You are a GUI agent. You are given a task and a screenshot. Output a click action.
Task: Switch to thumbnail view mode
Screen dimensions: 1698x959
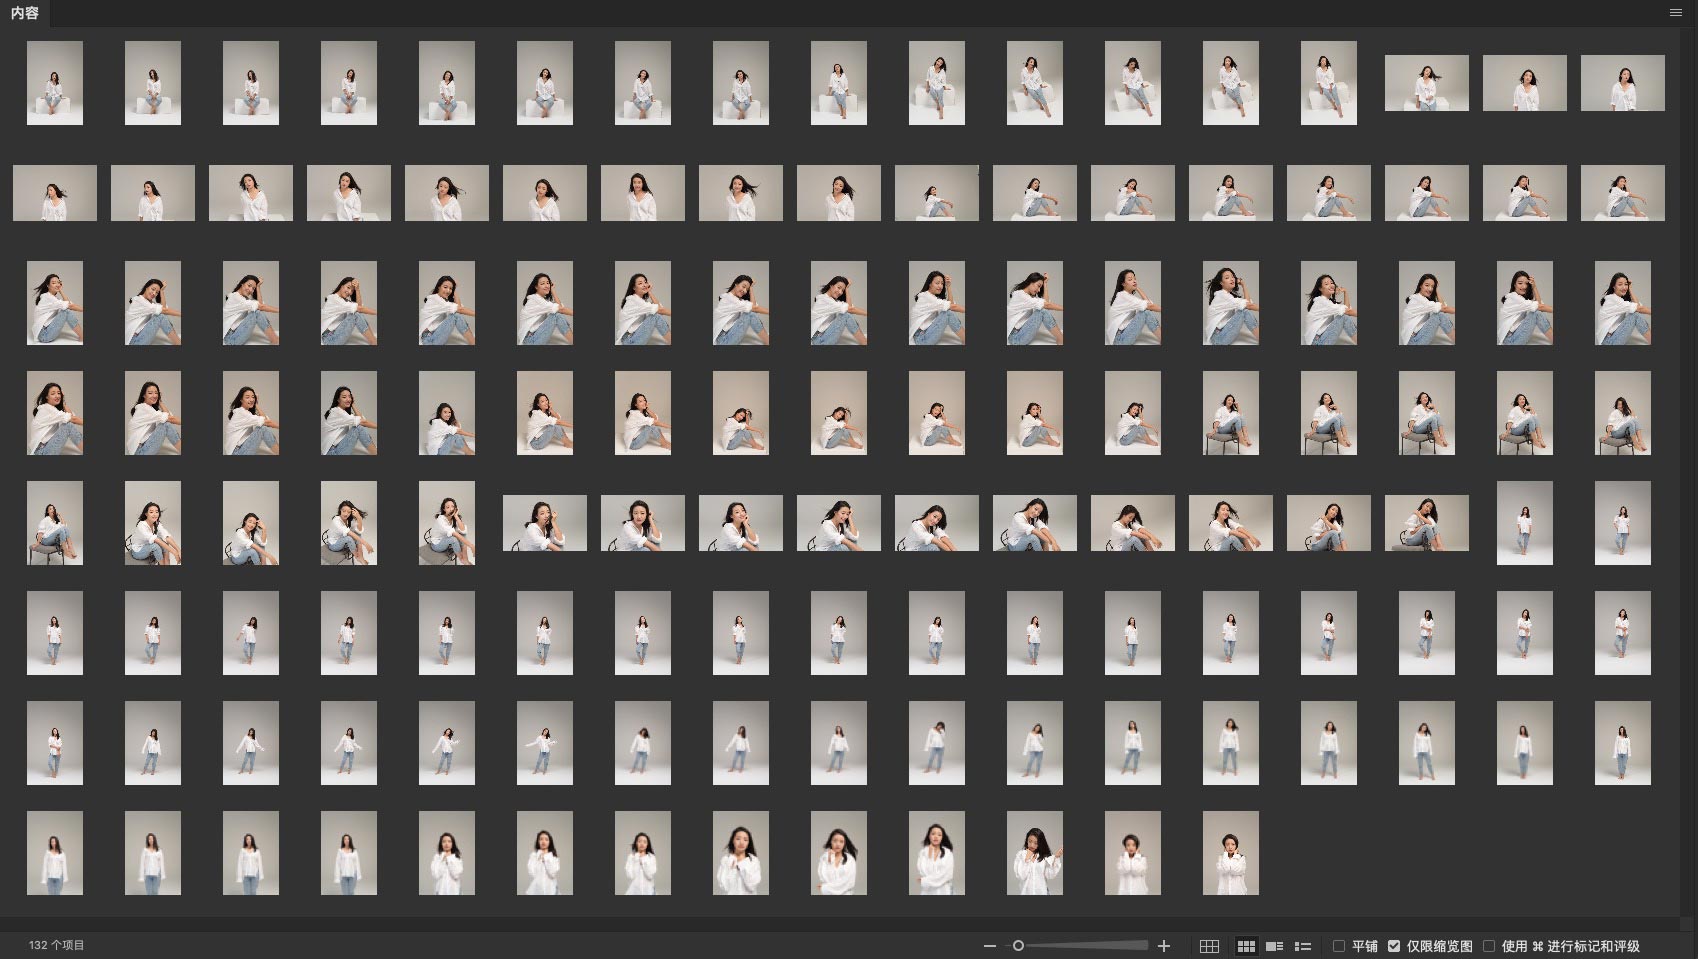[x=1246, y=946]
